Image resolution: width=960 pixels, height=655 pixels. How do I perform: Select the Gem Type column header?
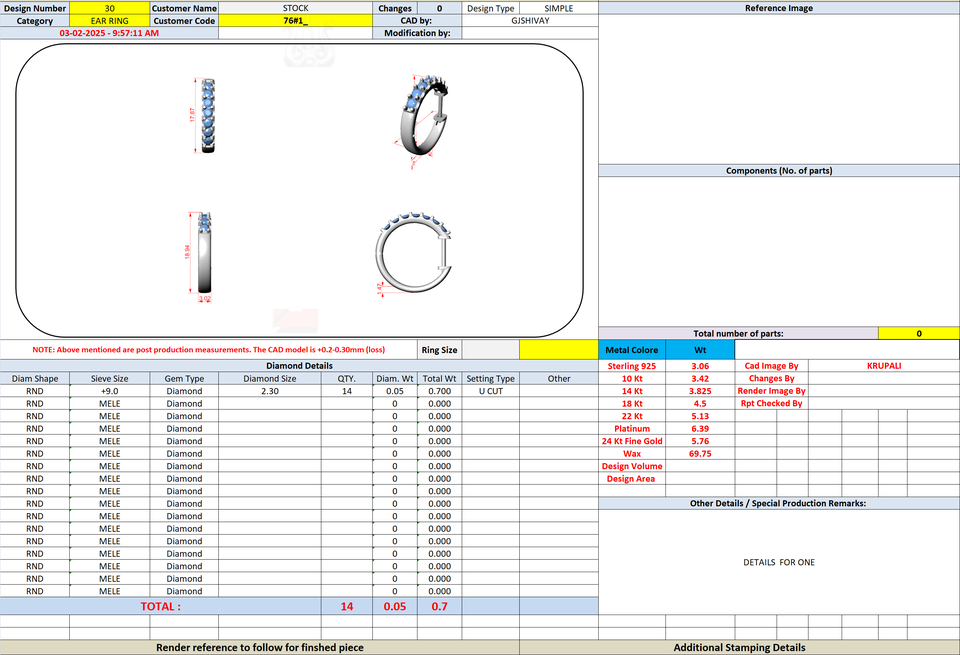pos(184,378)
